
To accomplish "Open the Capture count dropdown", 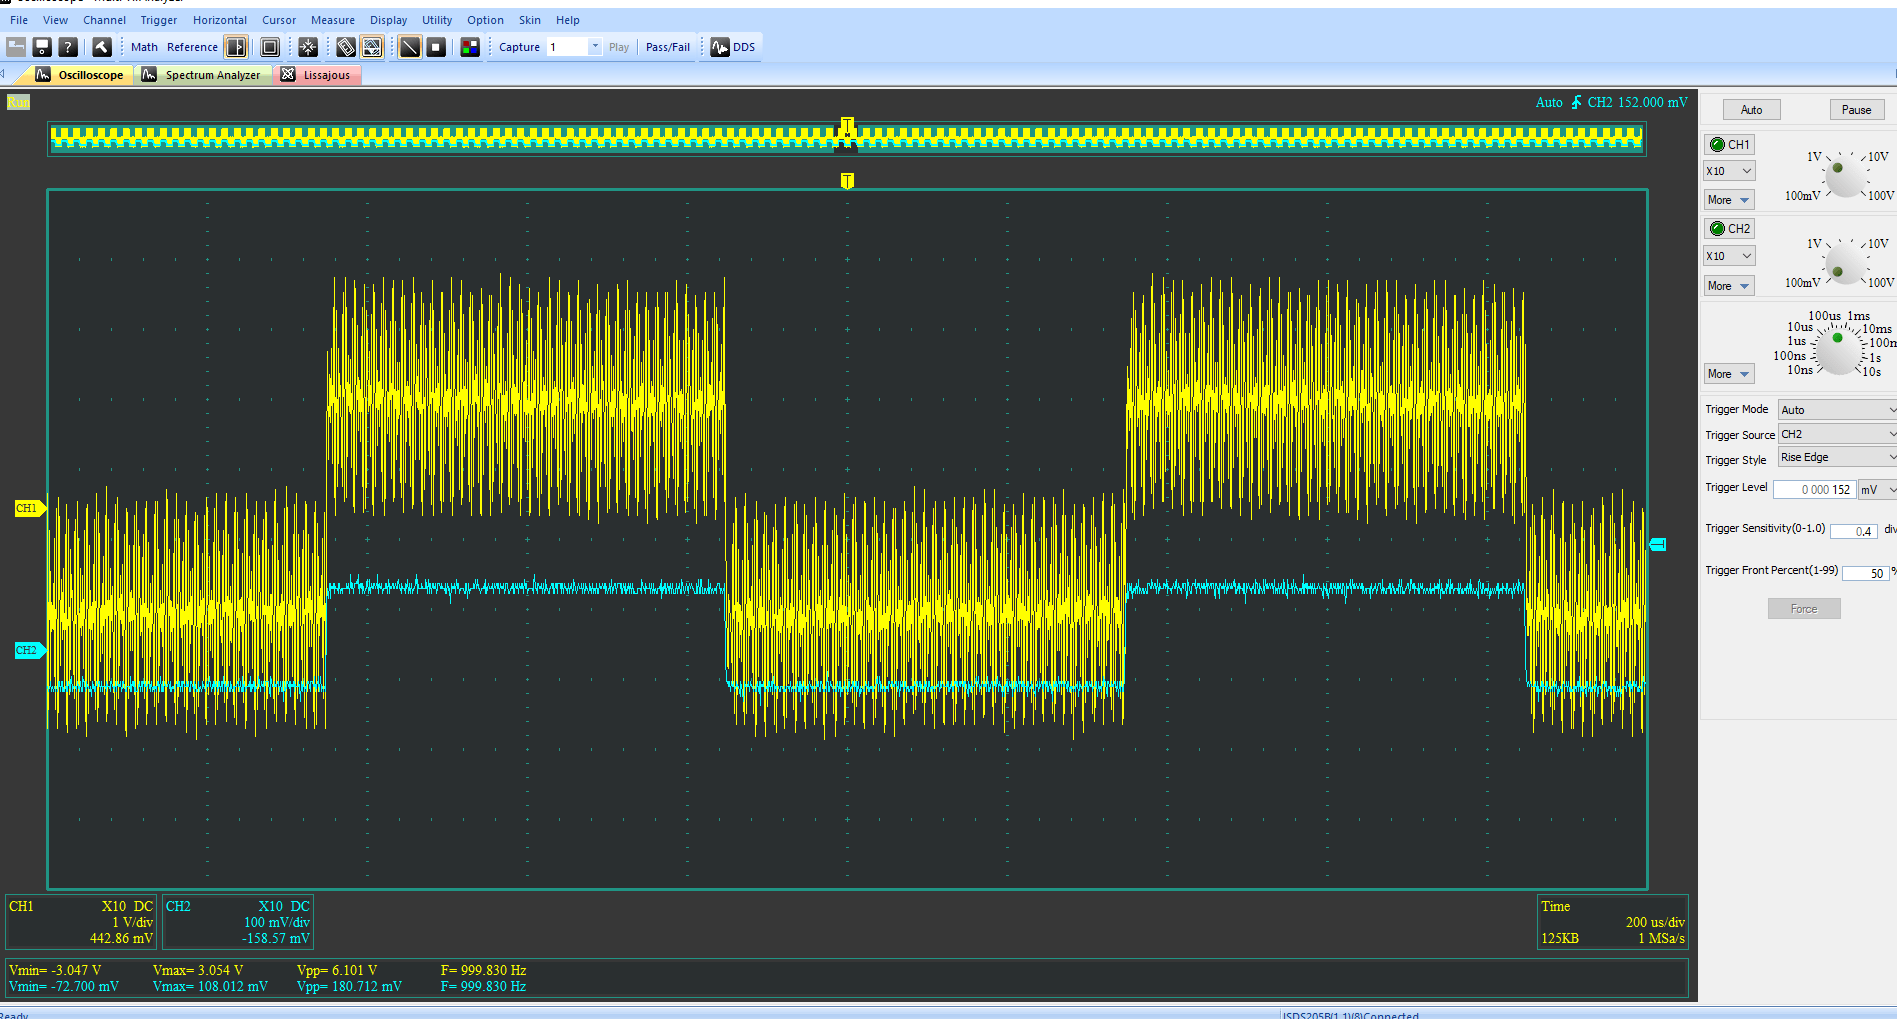I will coord(595,47).
